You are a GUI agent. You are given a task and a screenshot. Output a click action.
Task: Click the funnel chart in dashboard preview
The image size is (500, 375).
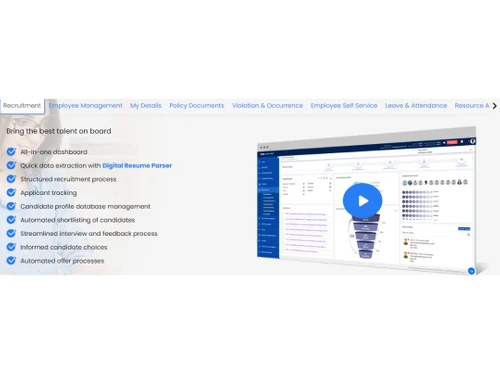pyautogui.click(x=365, y=237)
